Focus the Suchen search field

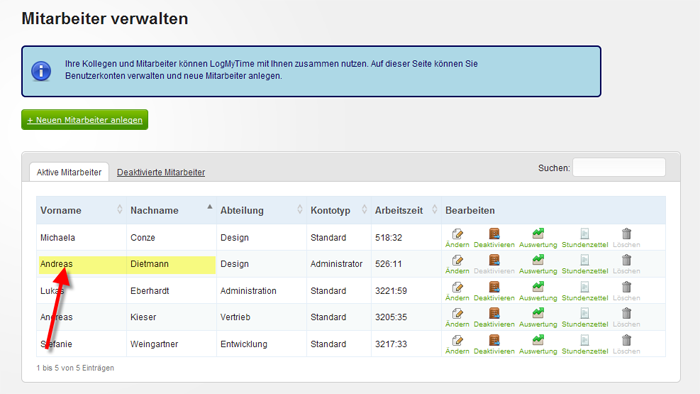click(619, 167)
